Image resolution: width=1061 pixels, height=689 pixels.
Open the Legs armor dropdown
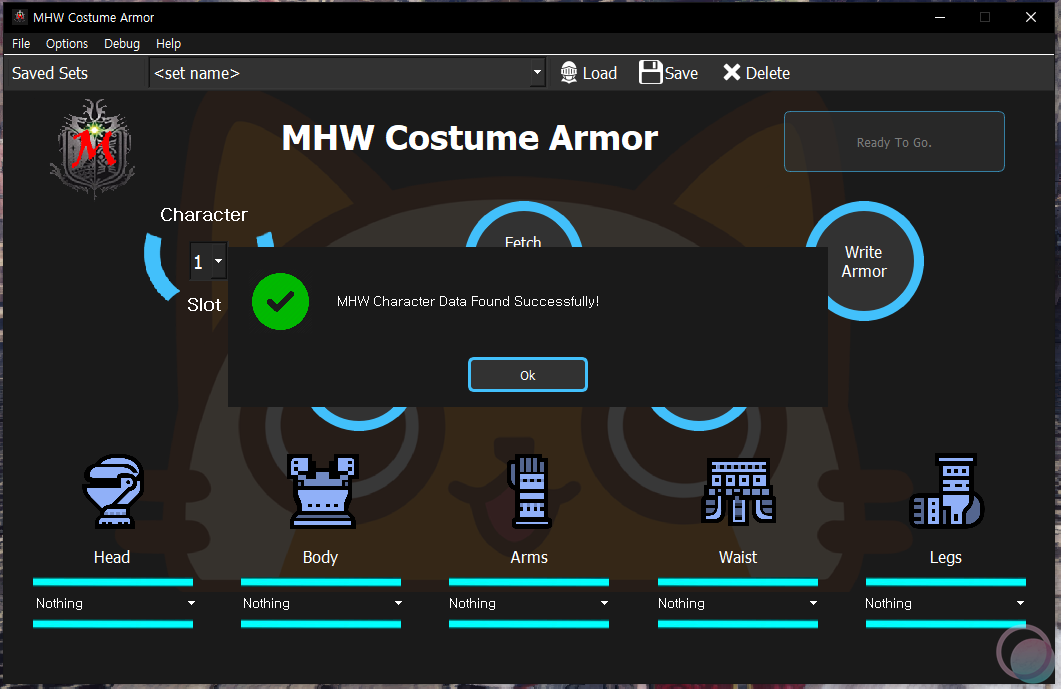[945, 603]
